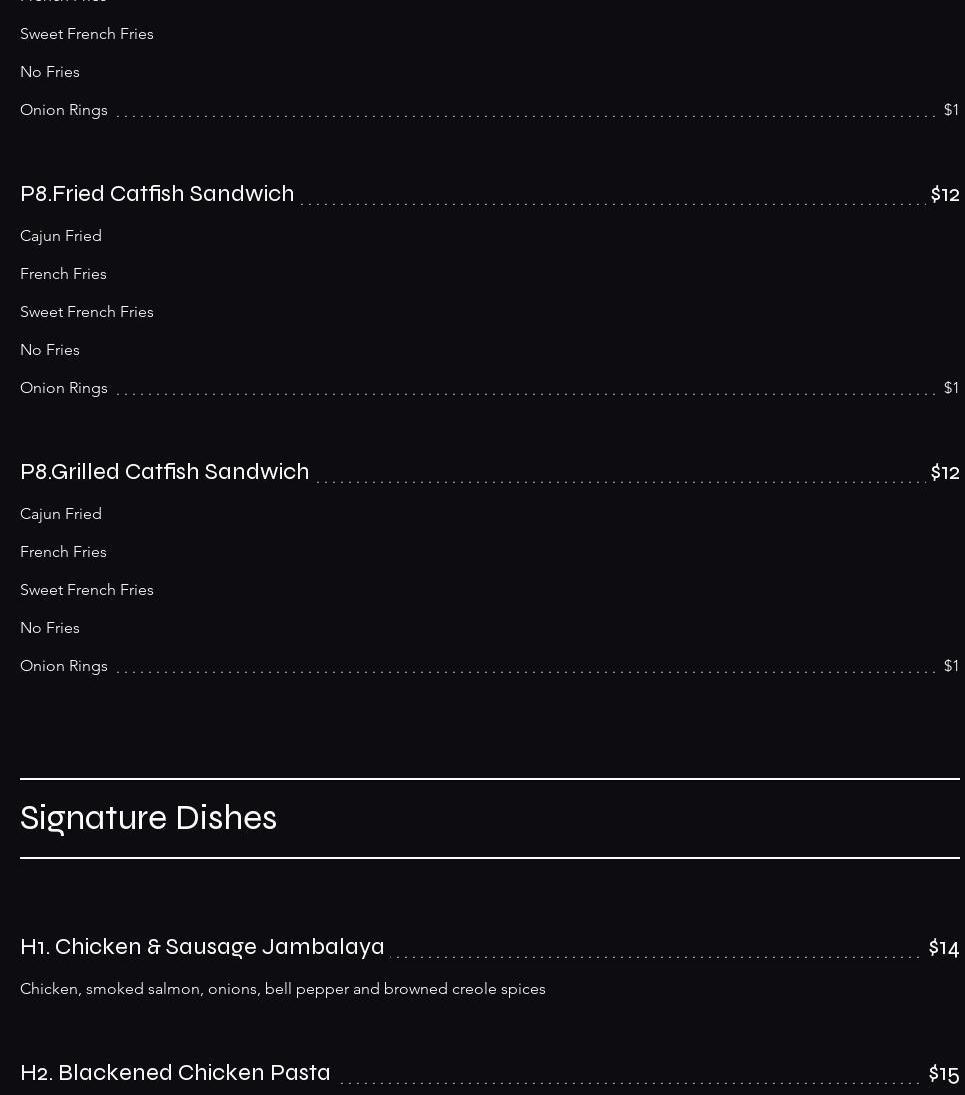
Task: Pick Sweet French Fries under Fried Catfish Sandwich
Action: point(87,311)
